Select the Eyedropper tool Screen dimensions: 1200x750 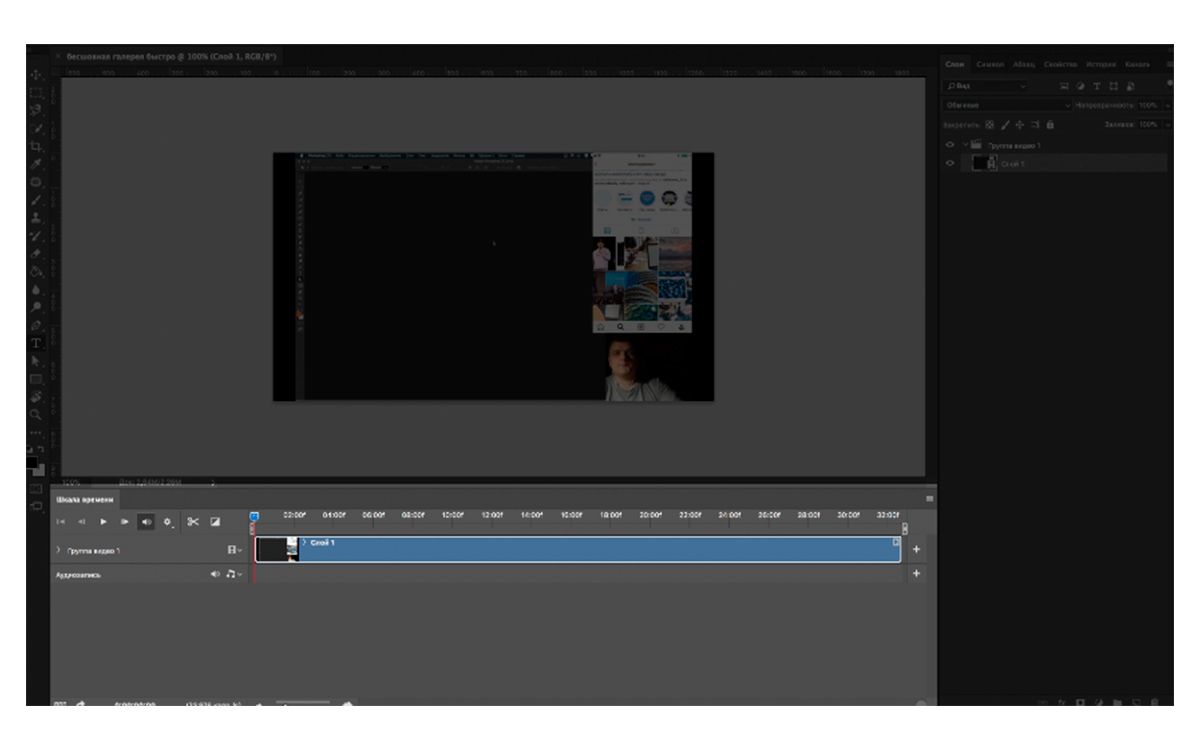click(37, 164)
